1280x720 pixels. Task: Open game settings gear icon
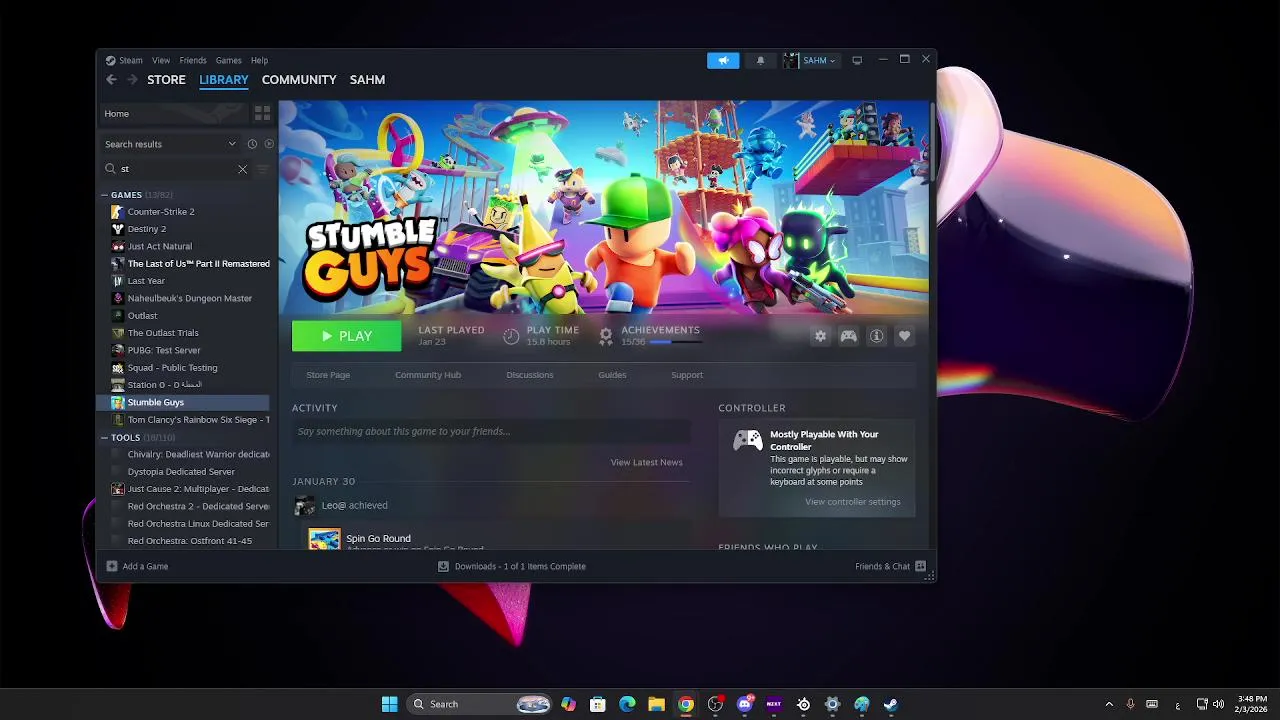820,336
